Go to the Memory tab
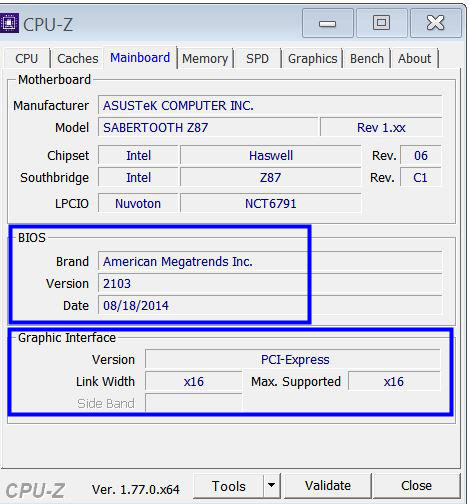The height and width of the screenshot is (504, 470). (x=205, y=59)
